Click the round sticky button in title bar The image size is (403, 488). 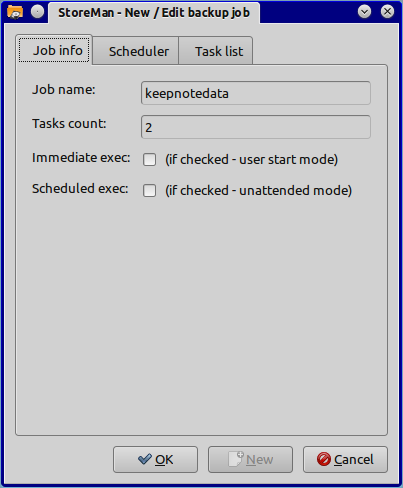coord(37,12)
